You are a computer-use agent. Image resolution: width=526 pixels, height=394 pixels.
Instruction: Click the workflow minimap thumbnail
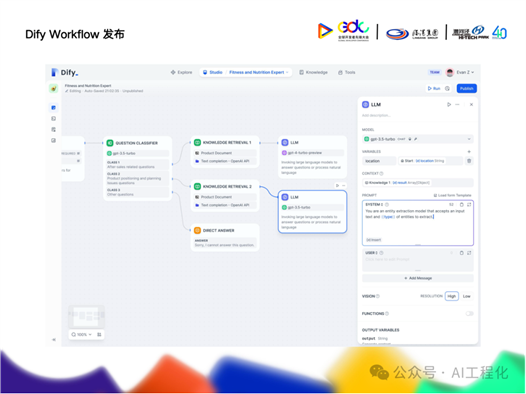click(x=87, y=316)
